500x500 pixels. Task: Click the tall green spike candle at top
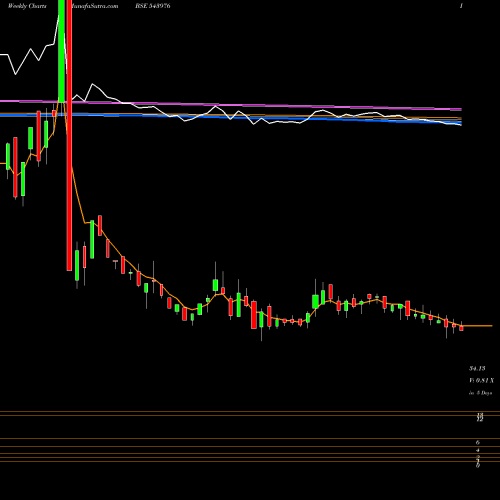(61, 51)
